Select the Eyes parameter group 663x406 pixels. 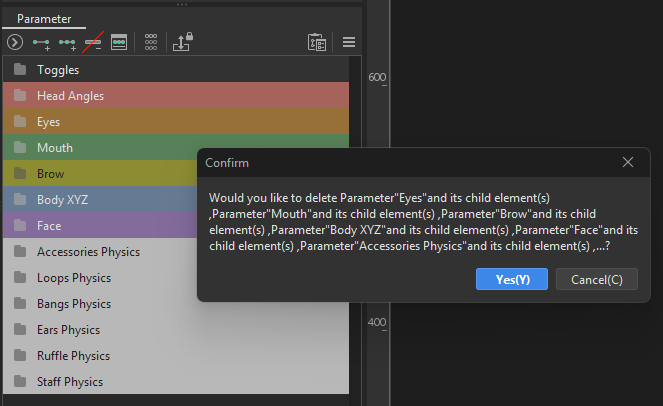point(49,122)
